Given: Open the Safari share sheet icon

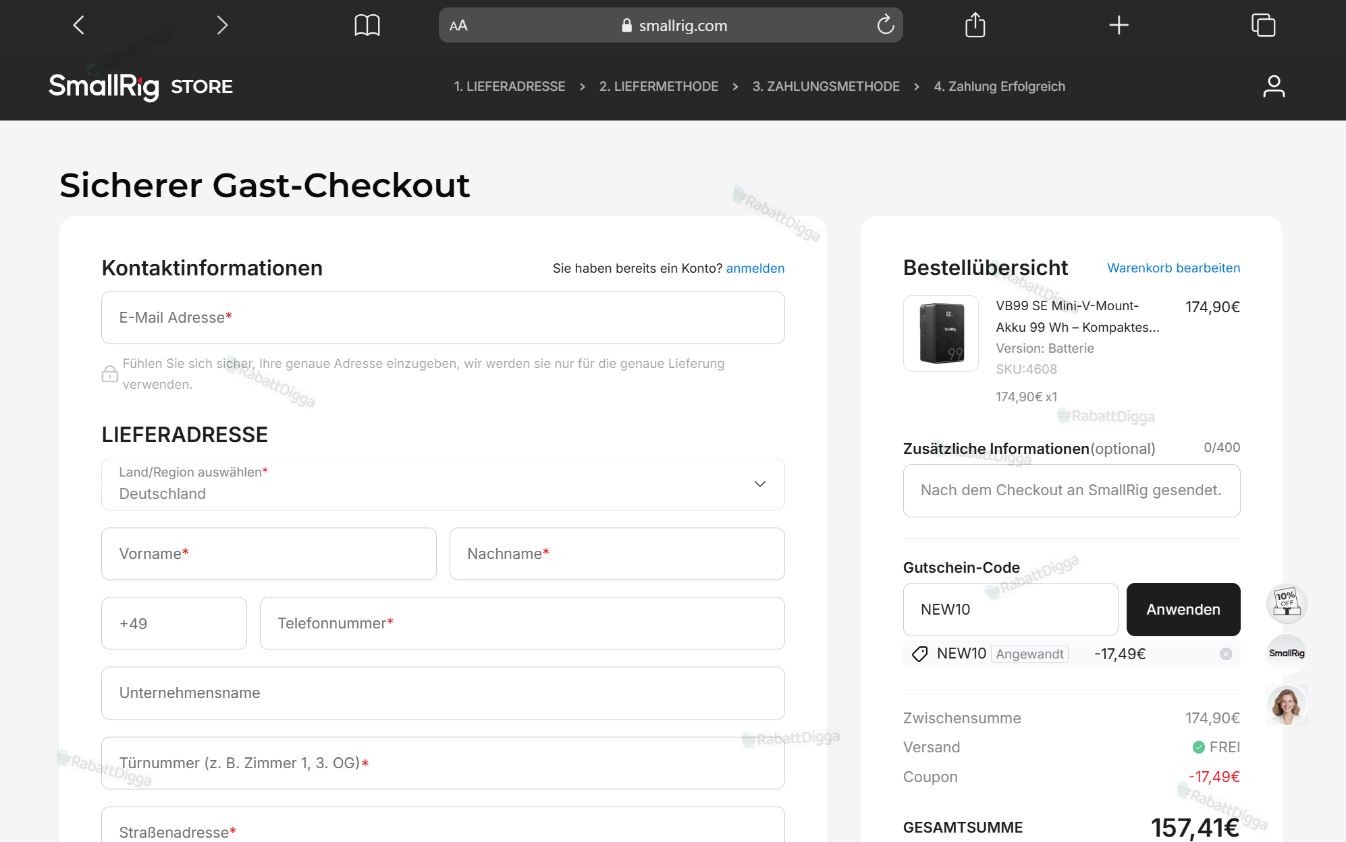Looking at the screenshot, I should point(975,25).
